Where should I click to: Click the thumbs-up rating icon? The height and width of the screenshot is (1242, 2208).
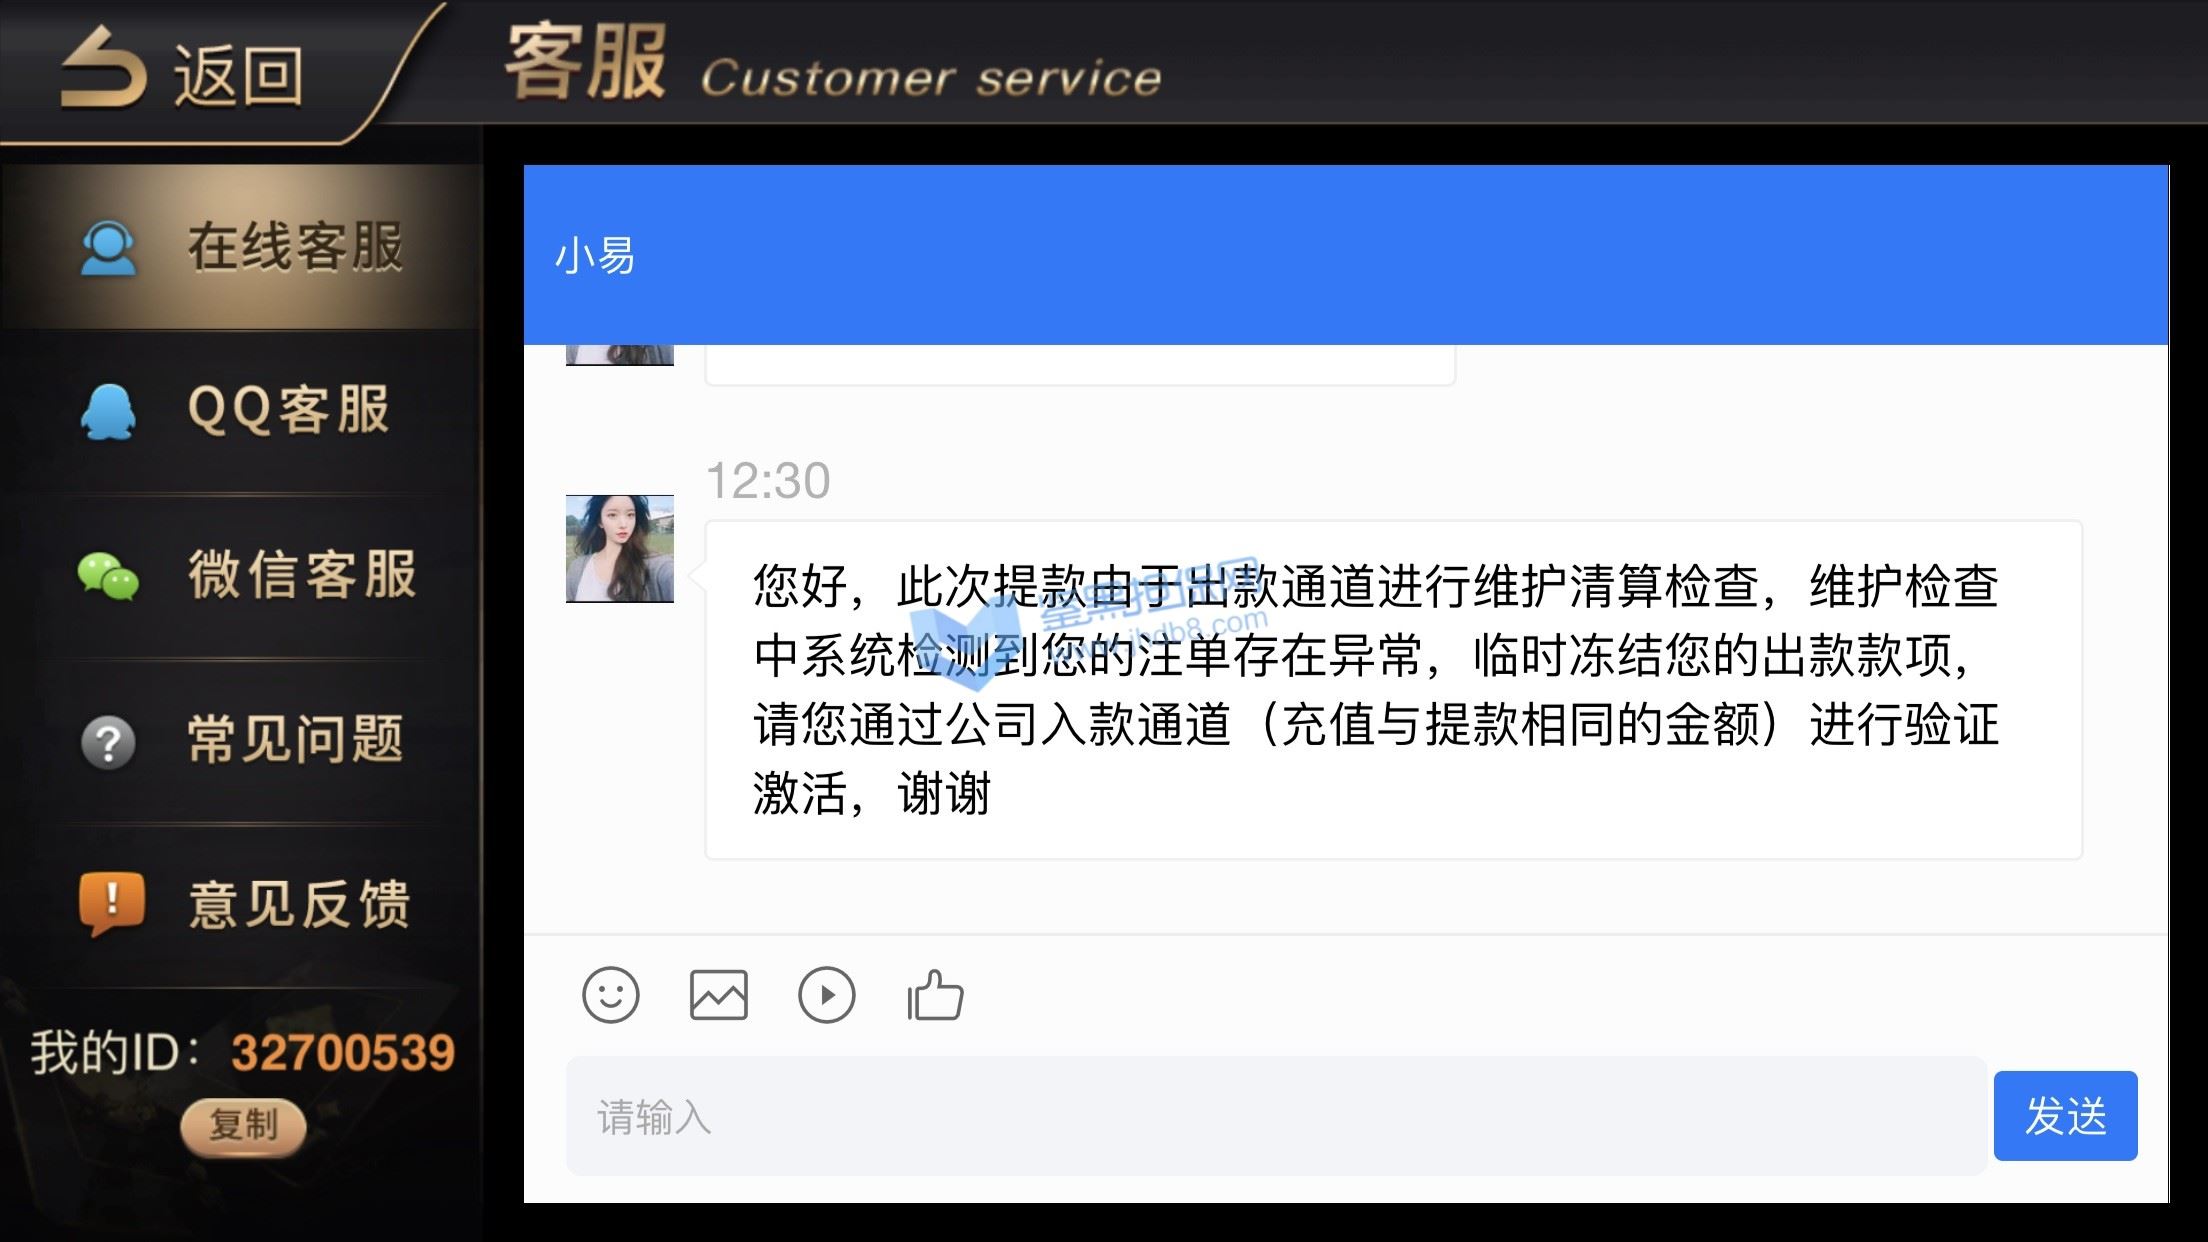pos(935,995)
